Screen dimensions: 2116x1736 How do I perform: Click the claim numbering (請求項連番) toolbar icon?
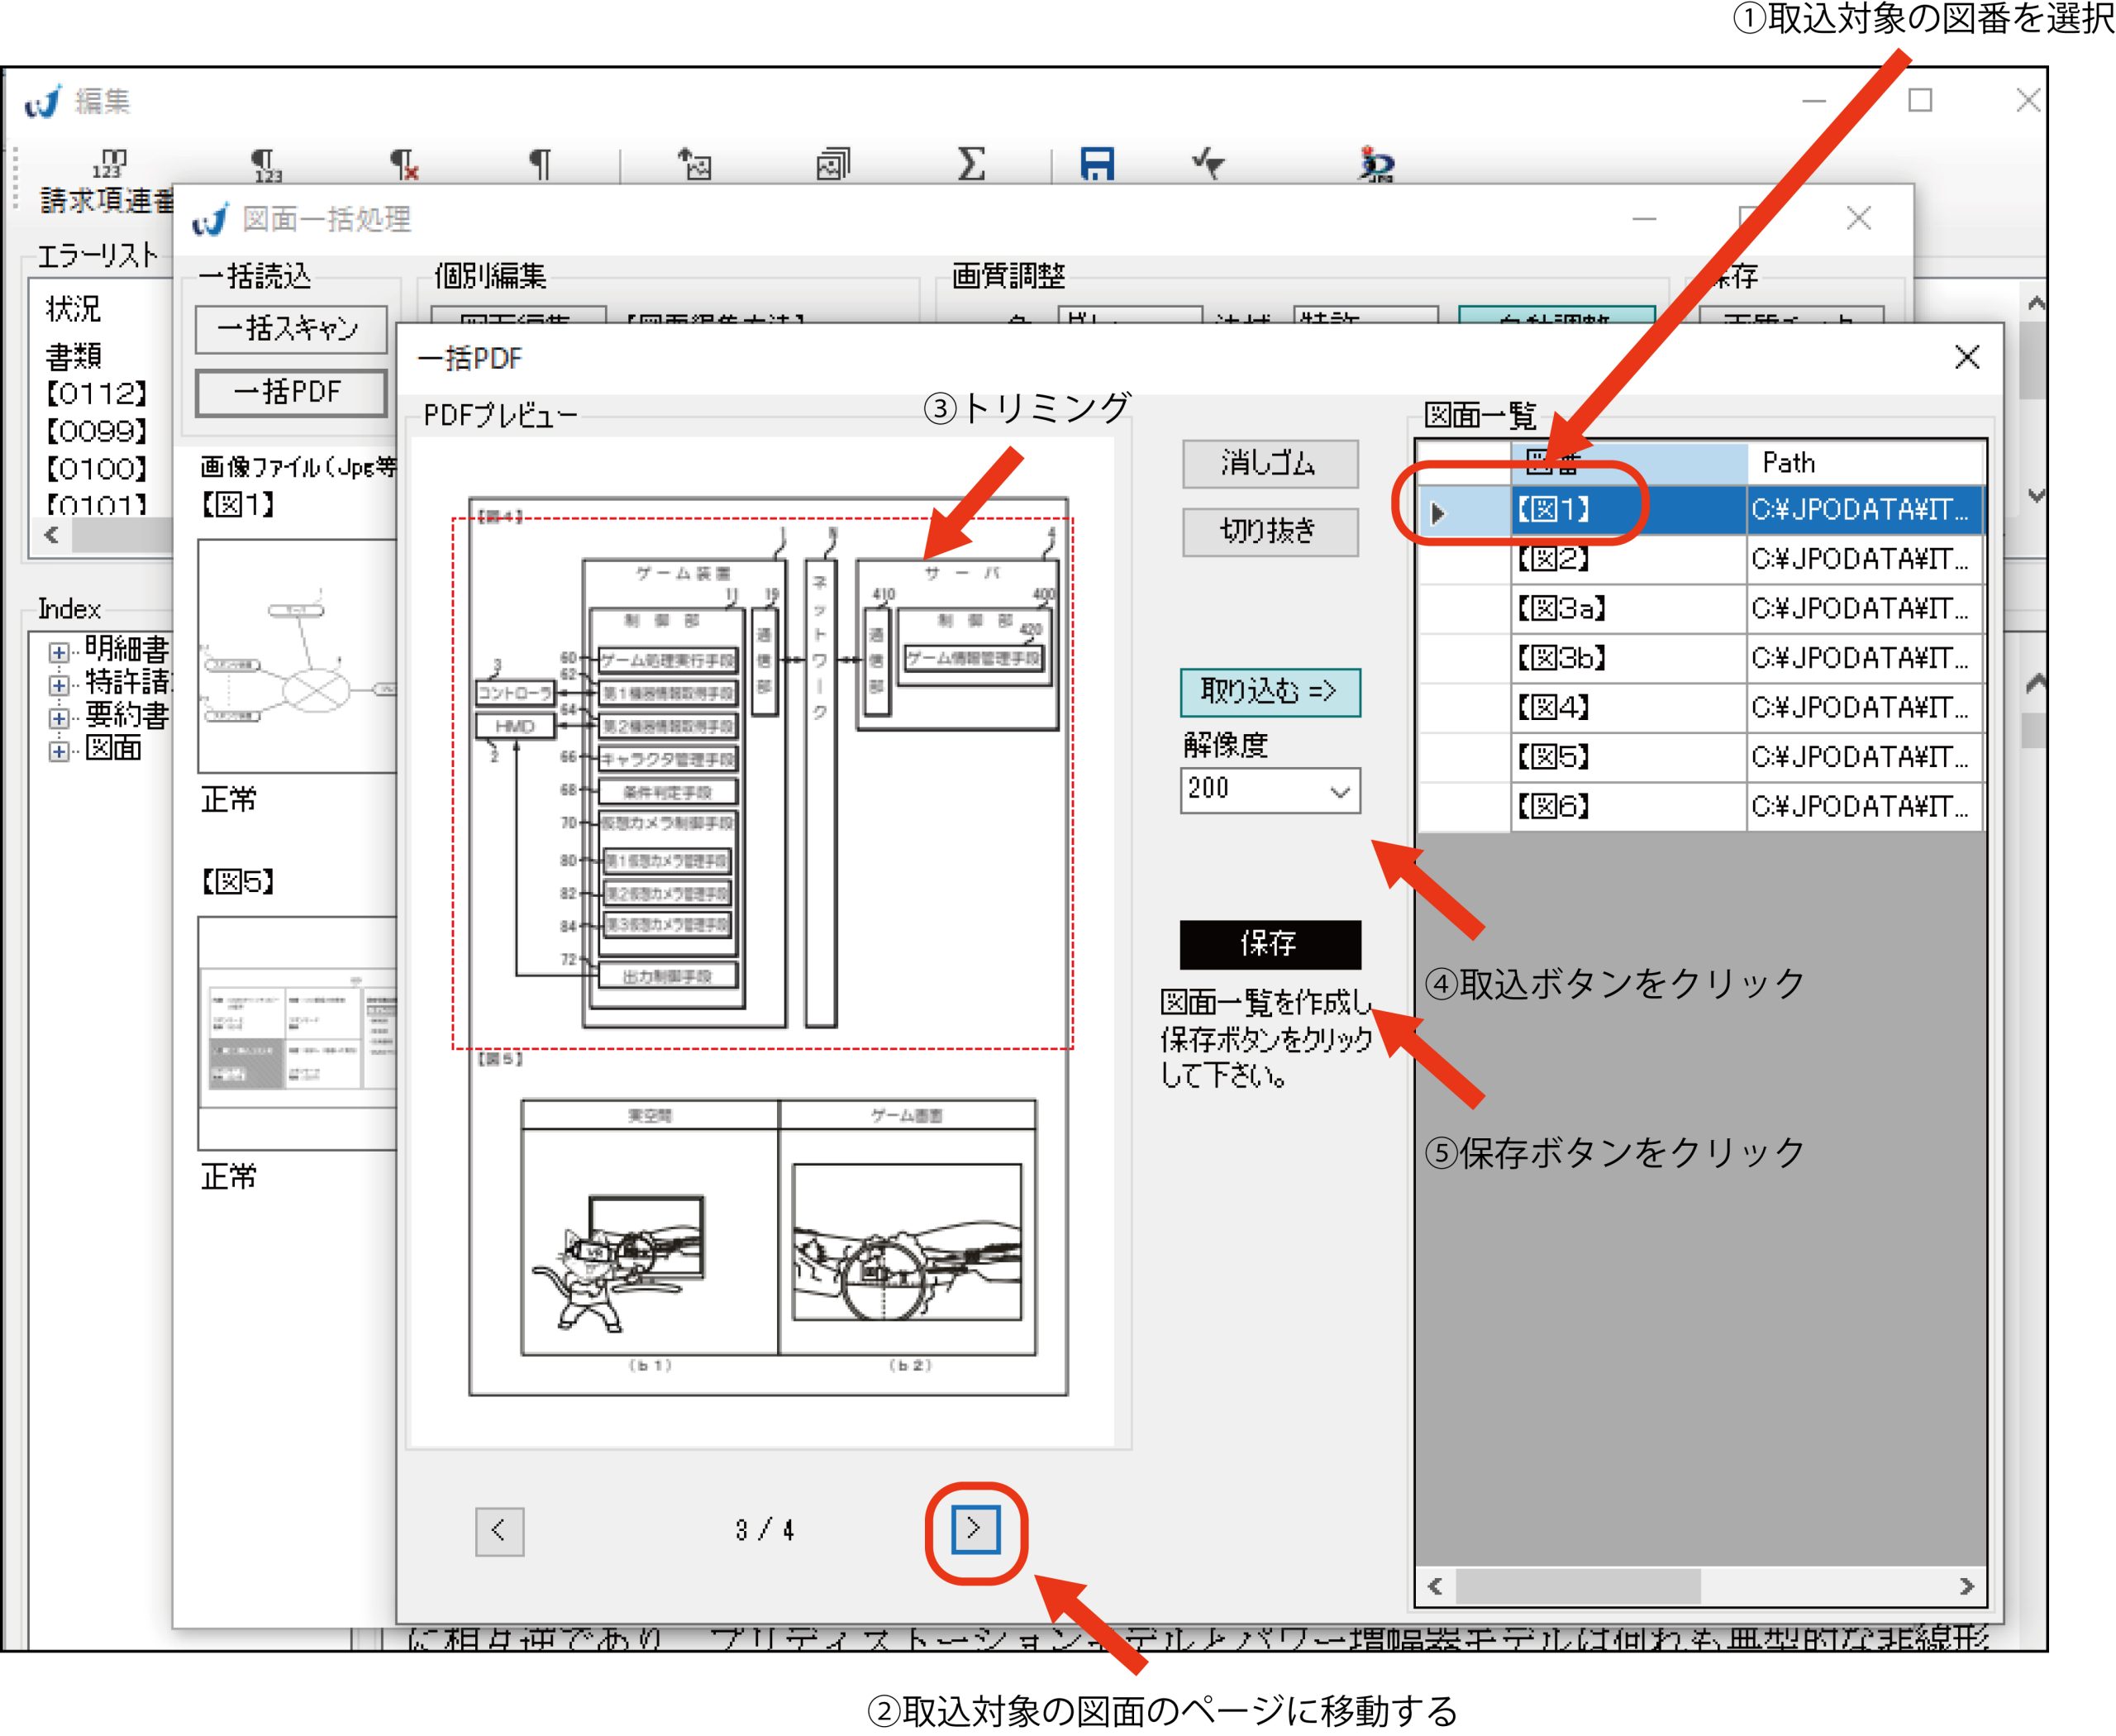(x=110, y=164)
